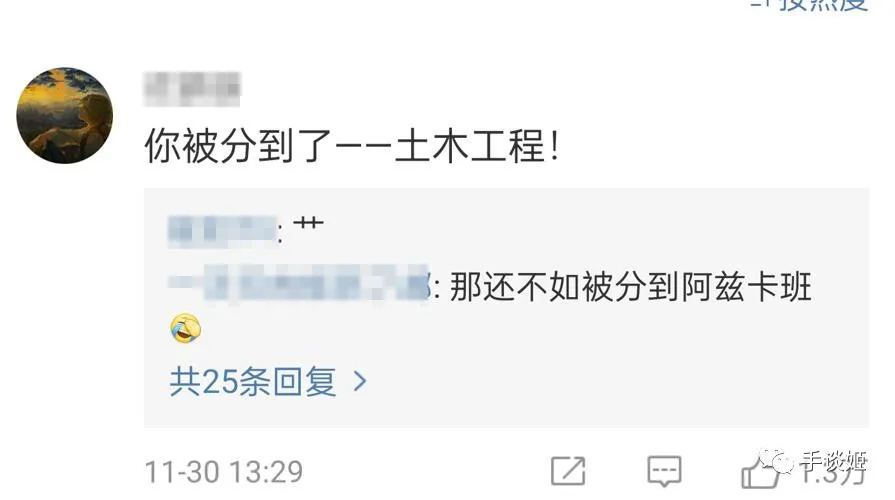The image size is (895, 500).
Task: Open the comment reply bubble icon
Action: (x=664, y=471)
